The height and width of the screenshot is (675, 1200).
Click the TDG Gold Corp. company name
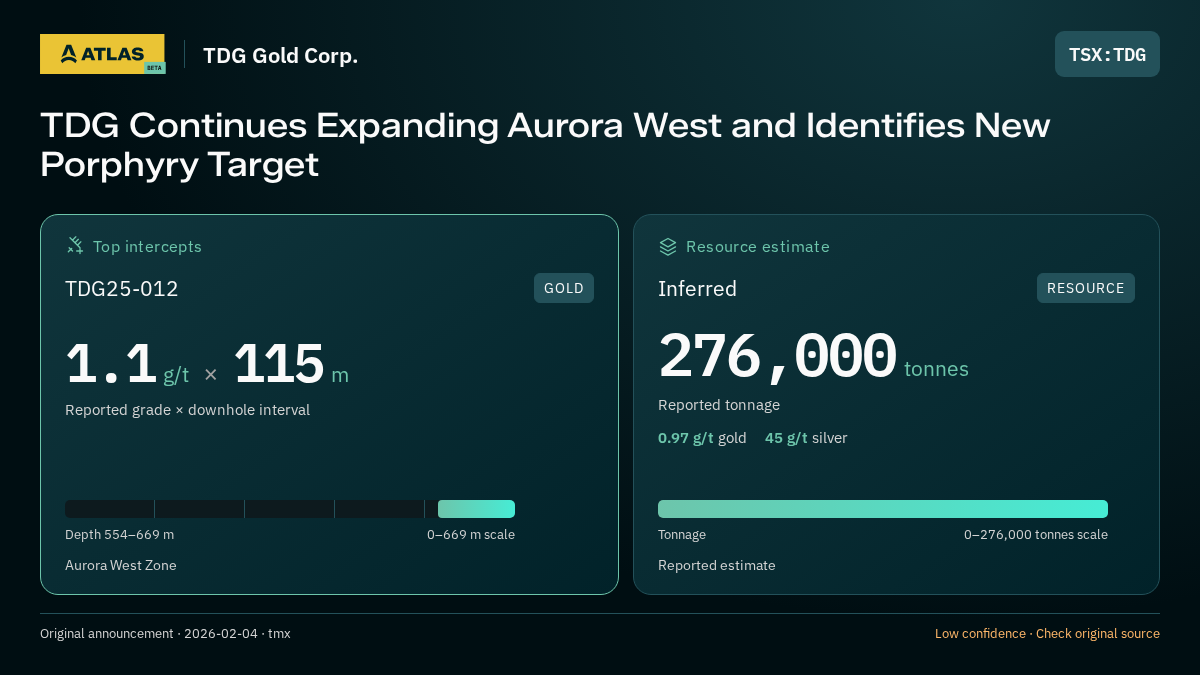280,56
